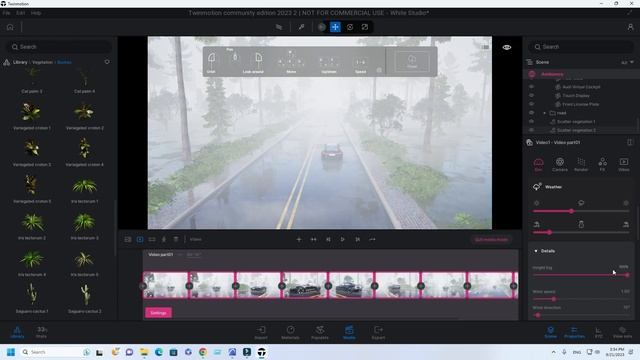
Task: Select the material picker eyedropper tool
Action: 301,27
